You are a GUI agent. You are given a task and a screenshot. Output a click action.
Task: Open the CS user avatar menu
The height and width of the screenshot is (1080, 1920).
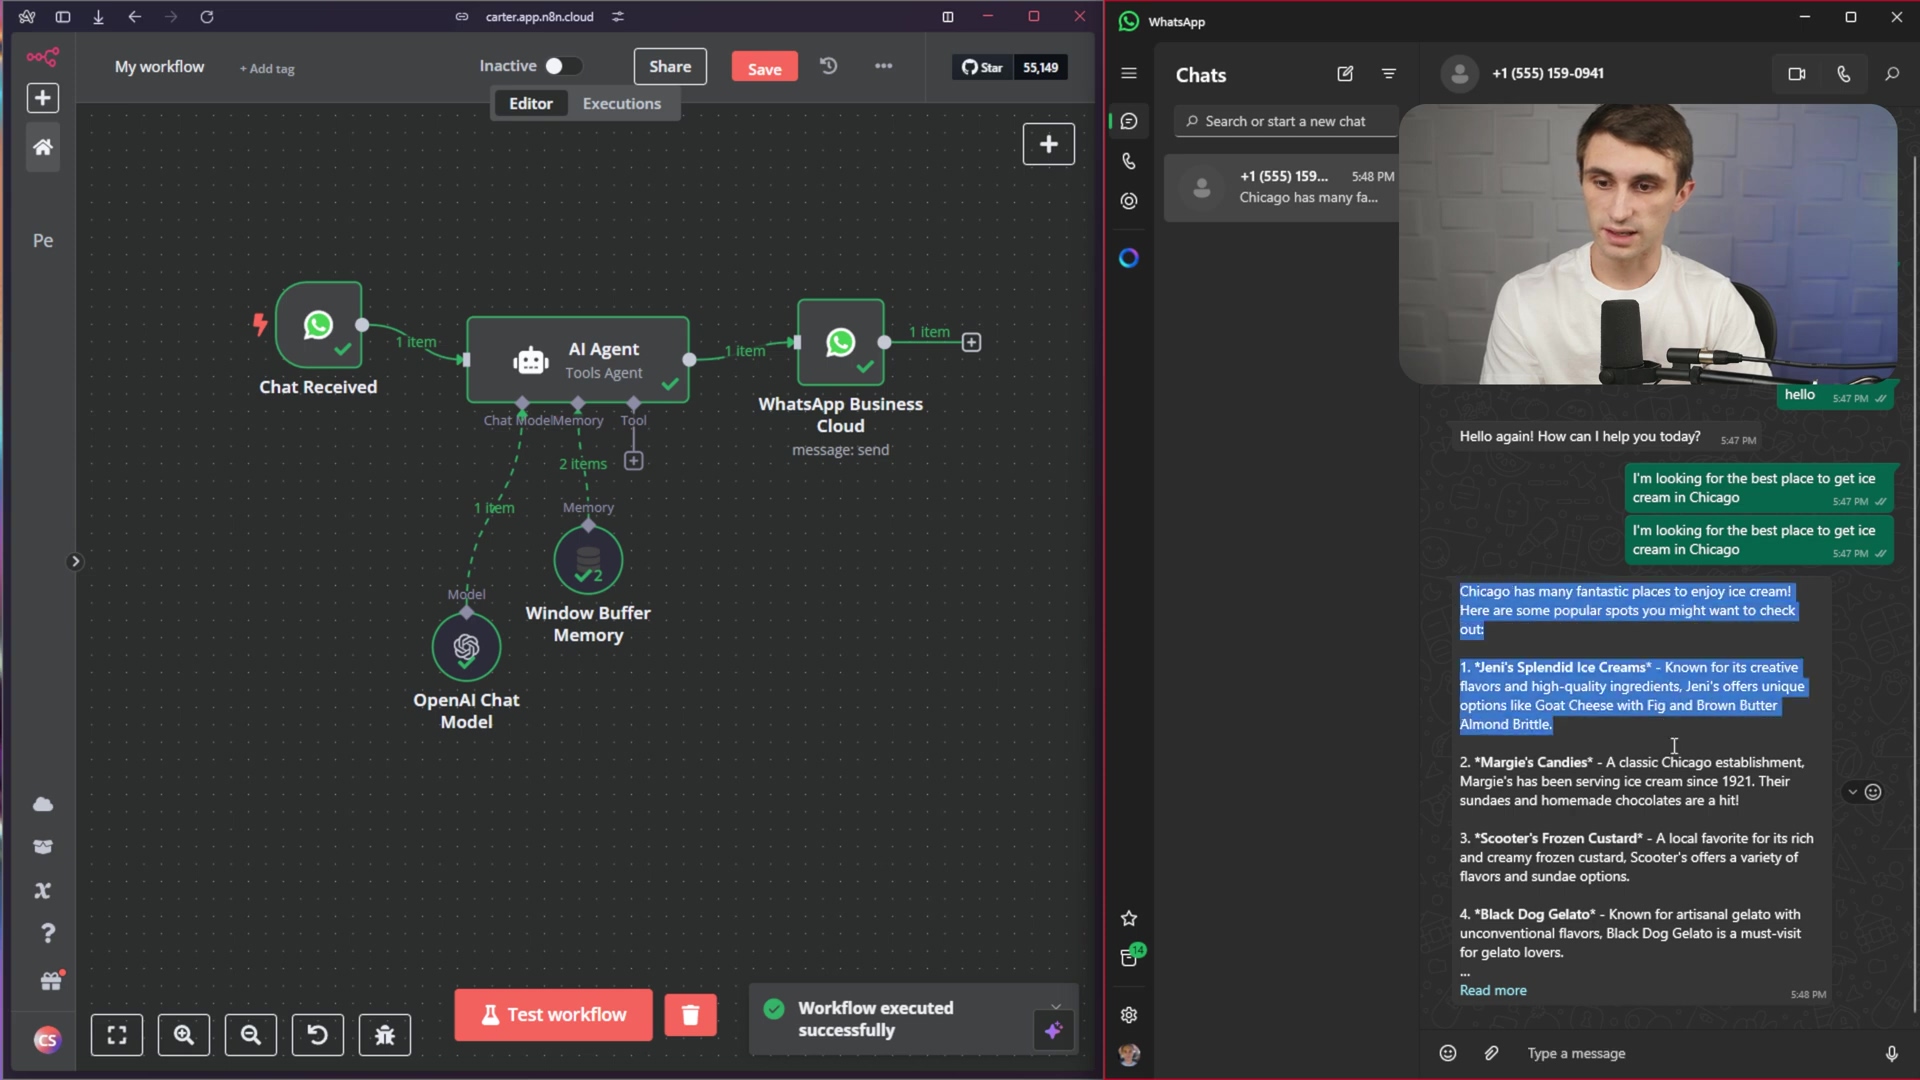click(x=46, y=1040)
